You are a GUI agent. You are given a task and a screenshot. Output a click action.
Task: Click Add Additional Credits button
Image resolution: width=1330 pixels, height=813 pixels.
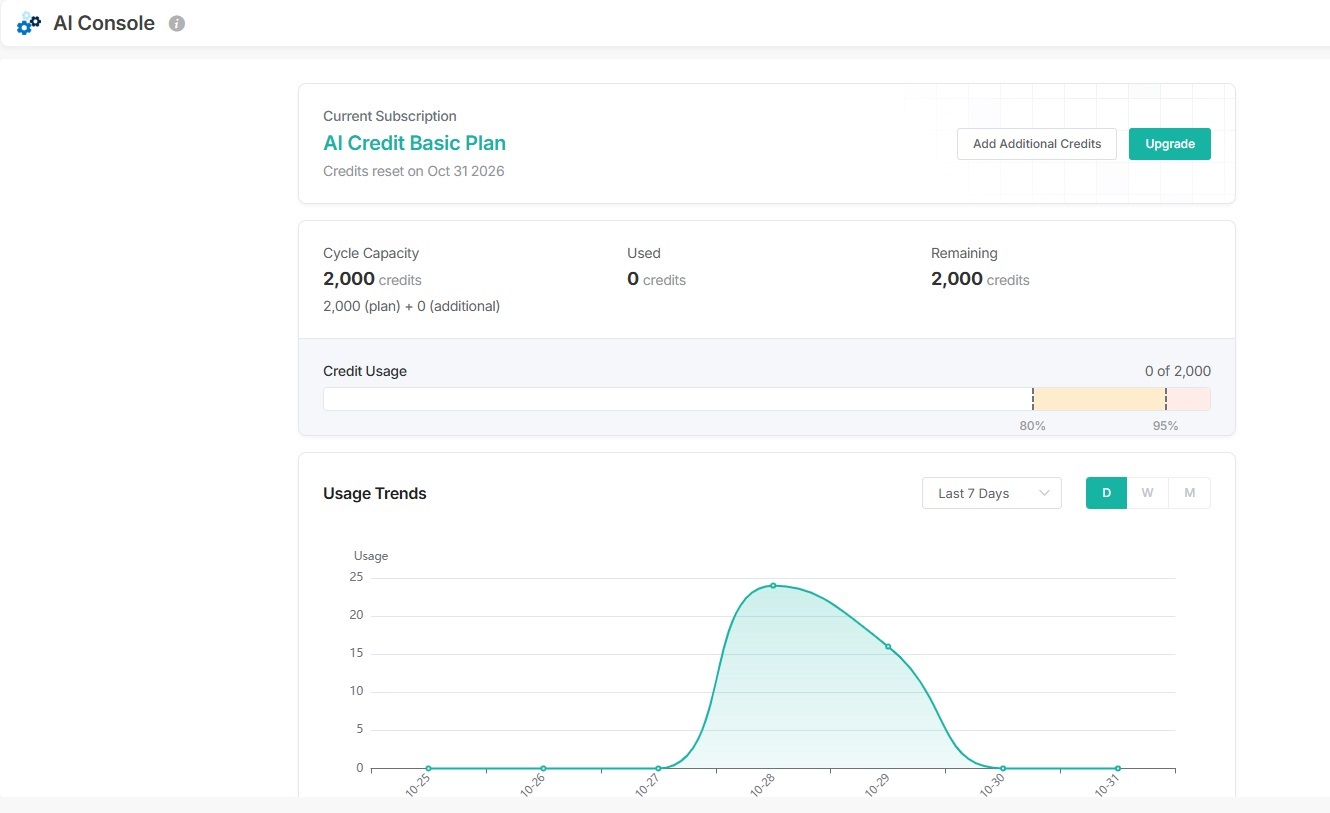[x=1036, y=144]
